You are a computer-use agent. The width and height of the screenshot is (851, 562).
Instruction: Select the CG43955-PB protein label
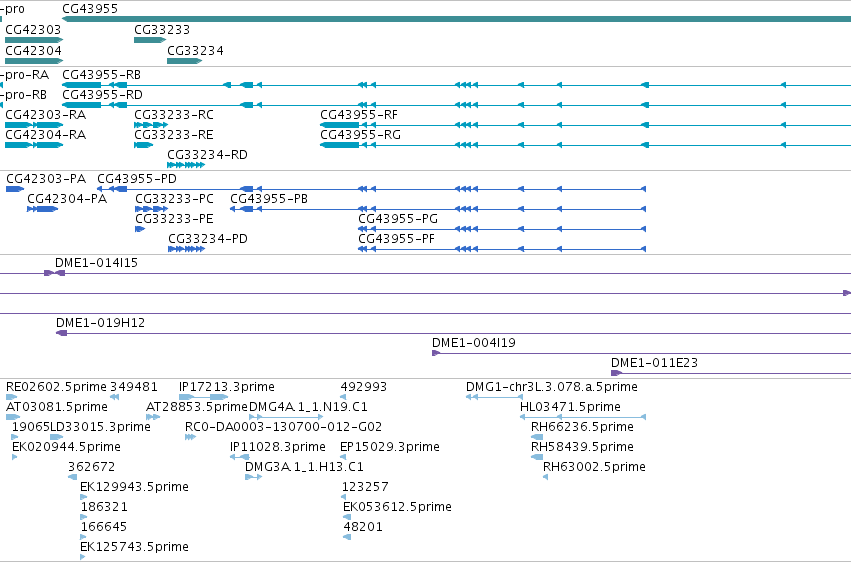[269, 199]
